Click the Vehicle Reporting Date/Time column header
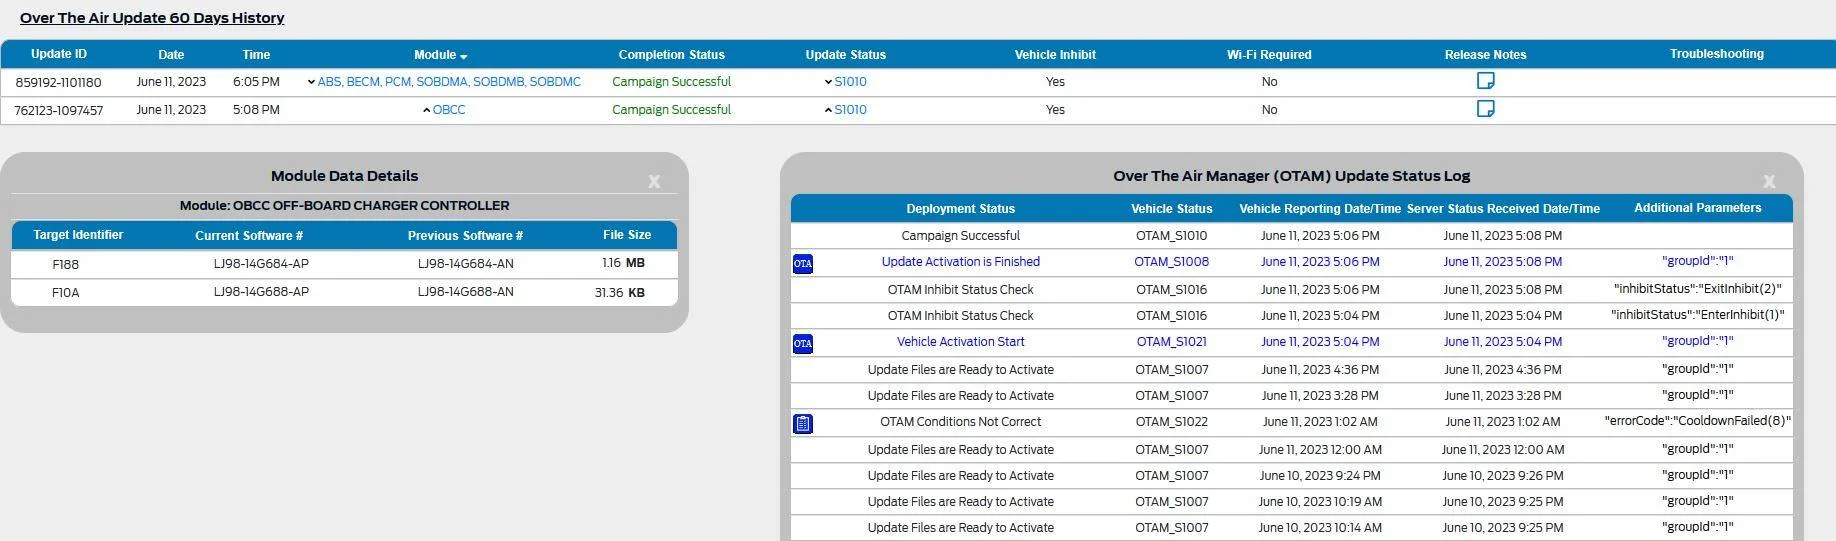Viewport: 1836px width, 541px height. 1320,209
